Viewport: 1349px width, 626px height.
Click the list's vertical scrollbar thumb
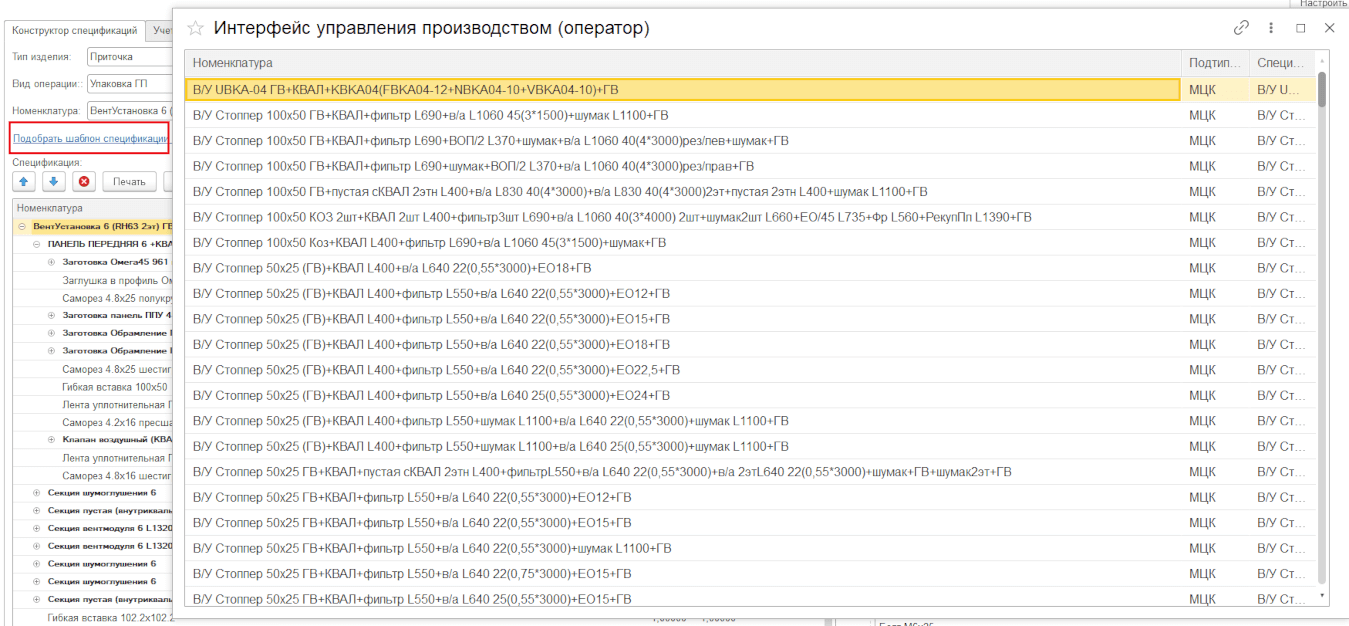[1322, 90]
